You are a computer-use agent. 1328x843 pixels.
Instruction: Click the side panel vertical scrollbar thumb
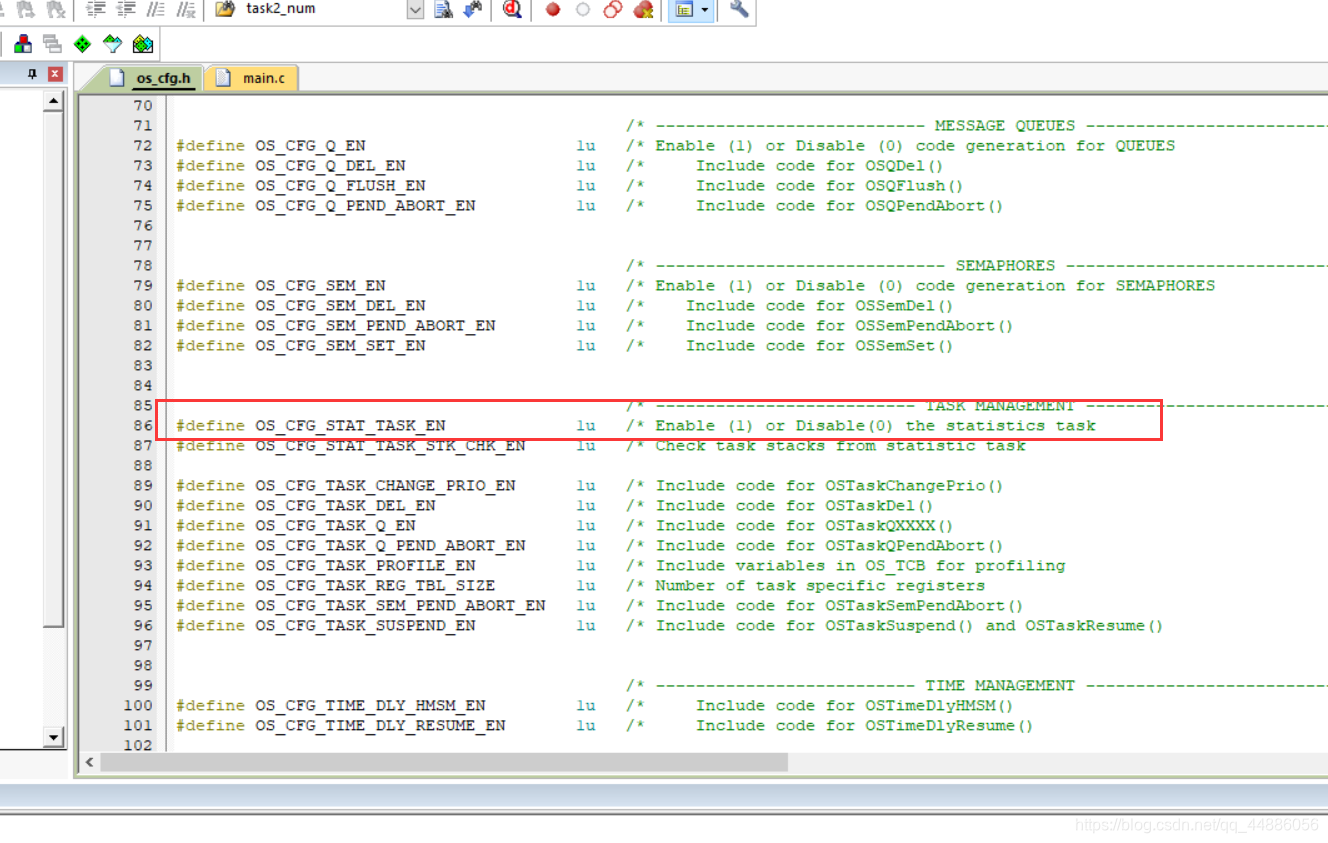point(55,368)
